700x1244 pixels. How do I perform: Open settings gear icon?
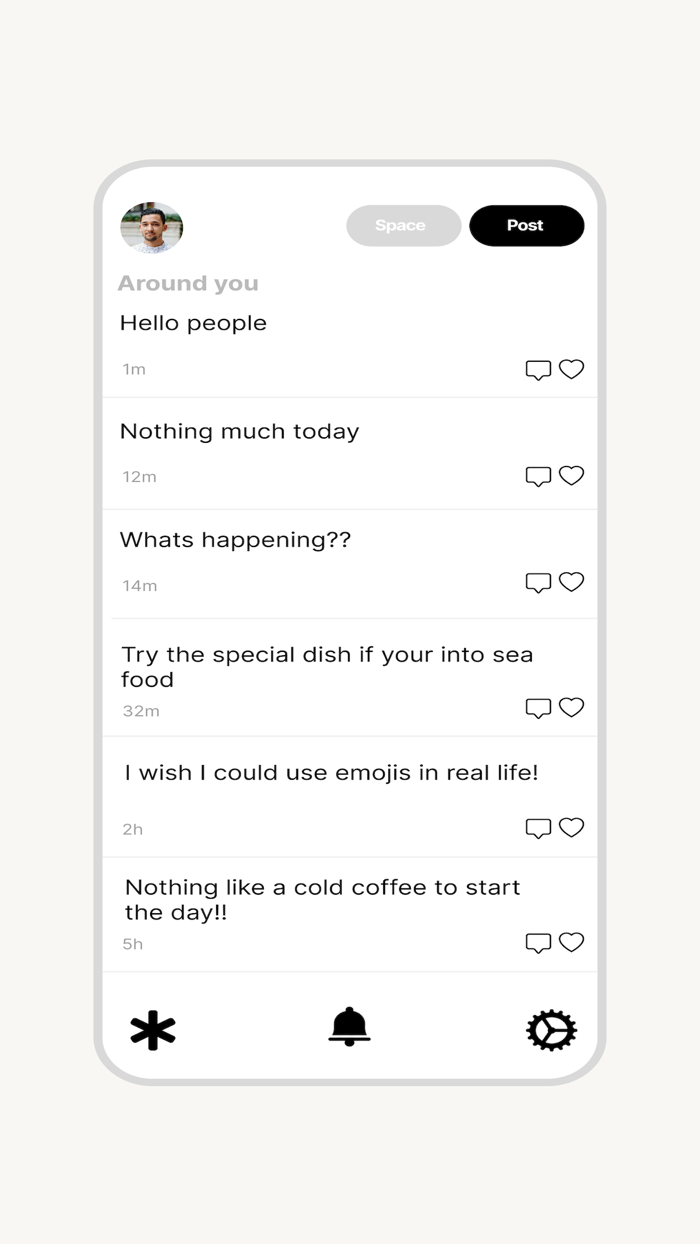pyautogui.click(x=551, y=1030)
